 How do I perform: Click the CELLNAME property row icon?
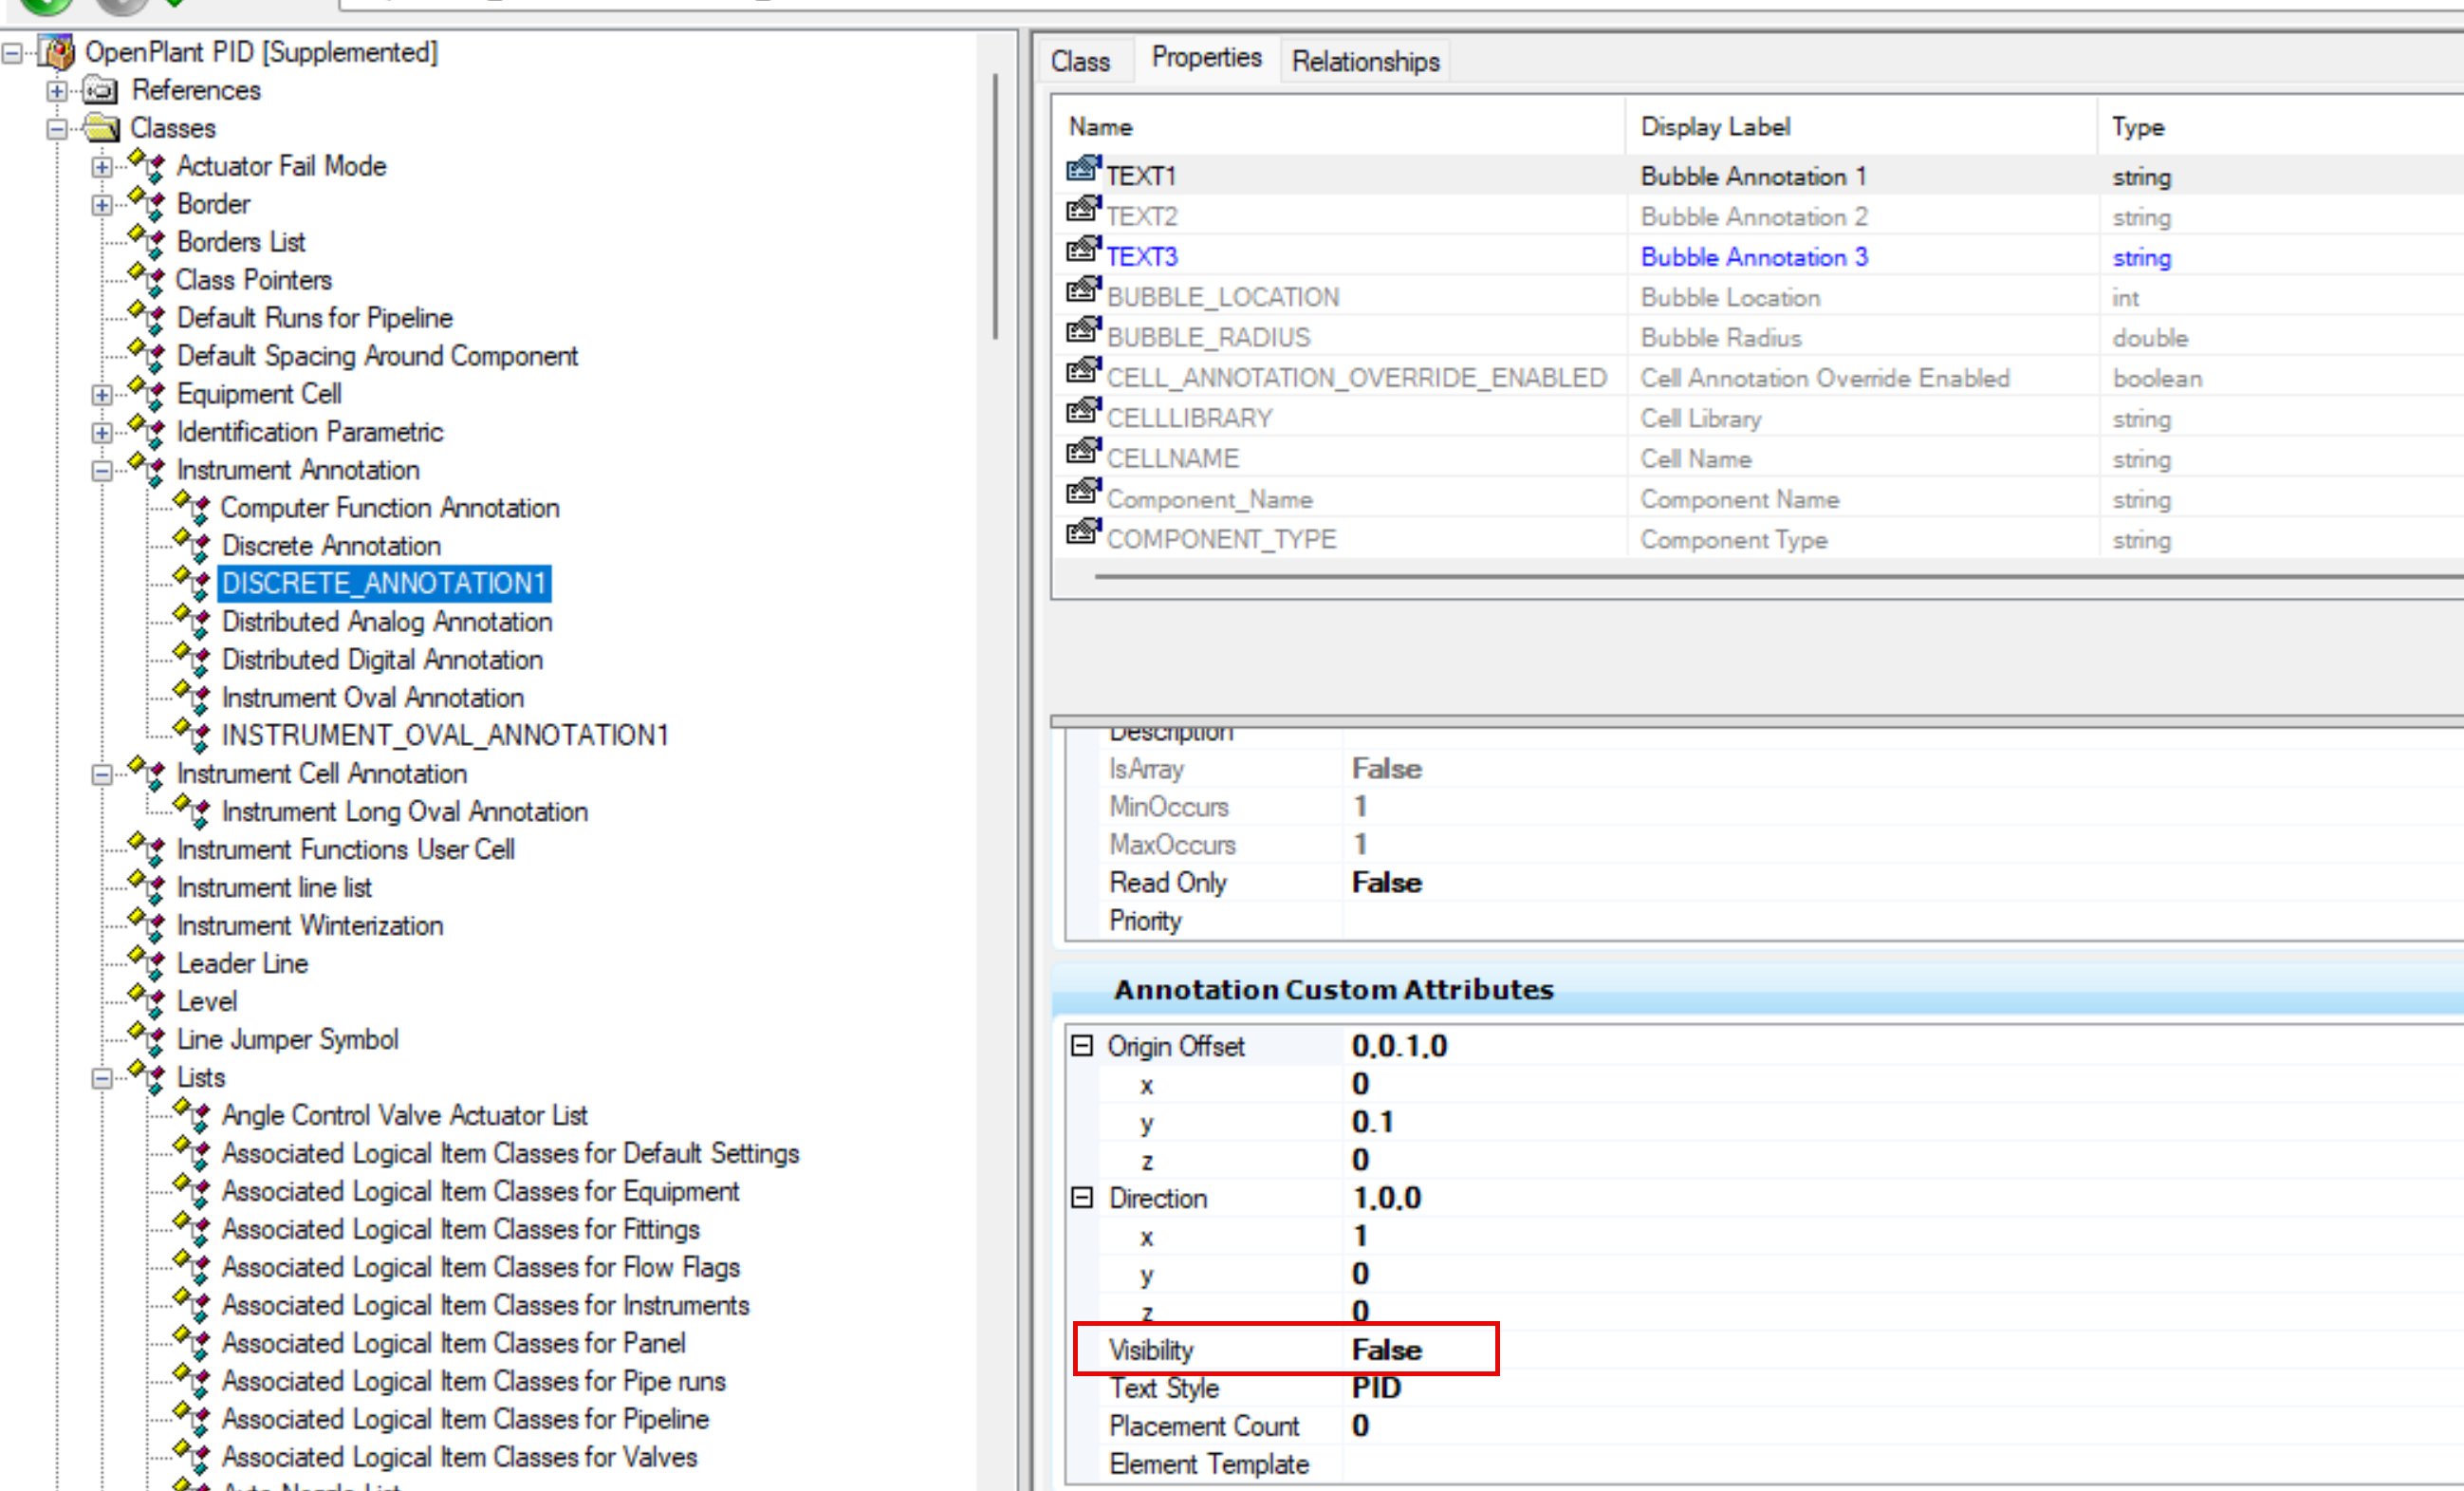(1083, 453)
